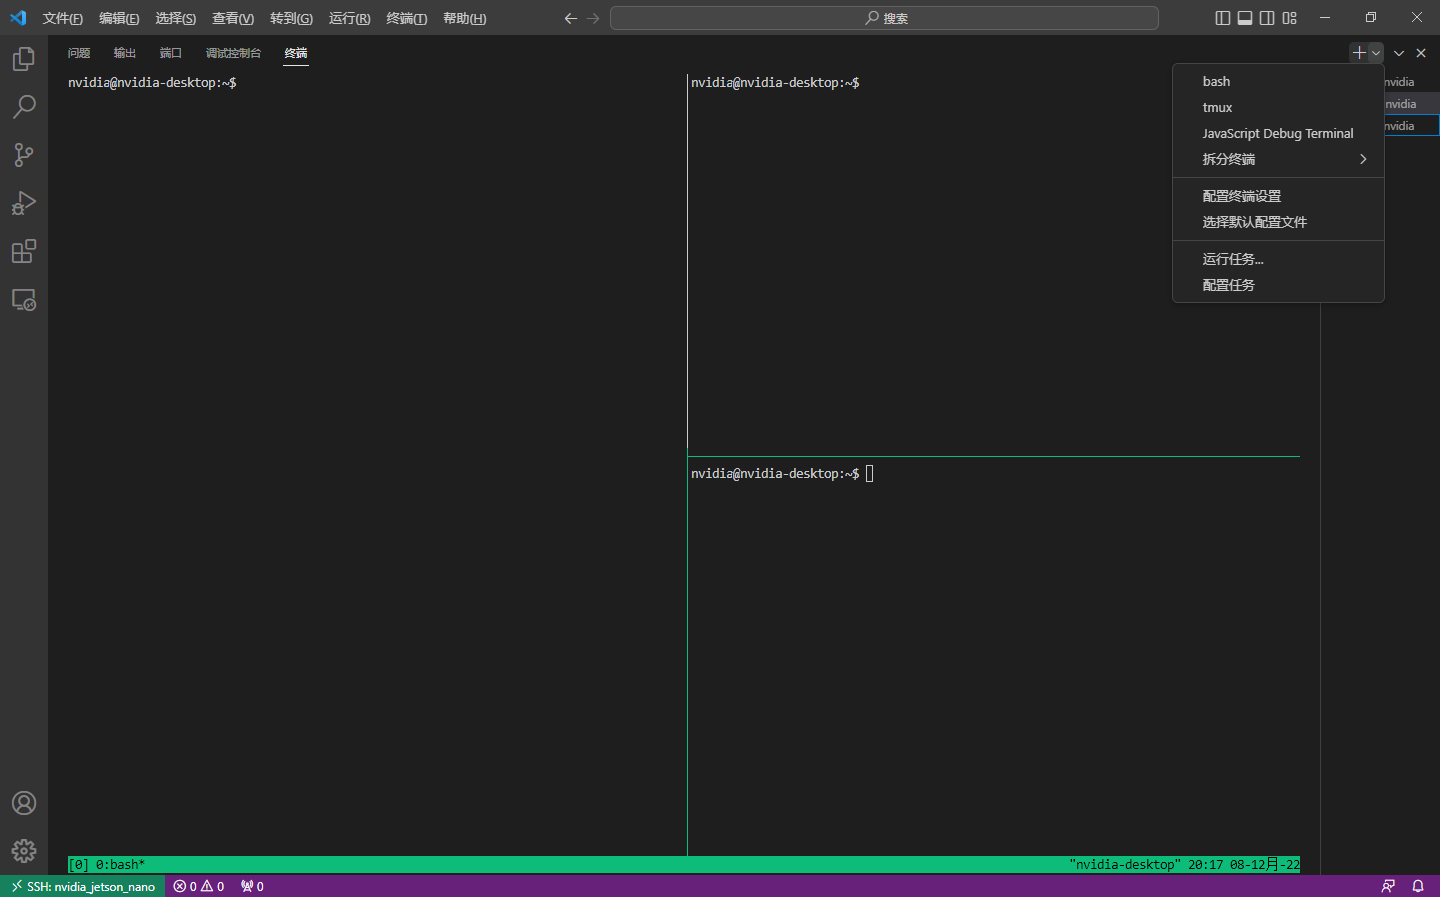This screenshot has width=1440, height=897.
Task: Click the feedback status bar icon
Action: pos(1388,886)
